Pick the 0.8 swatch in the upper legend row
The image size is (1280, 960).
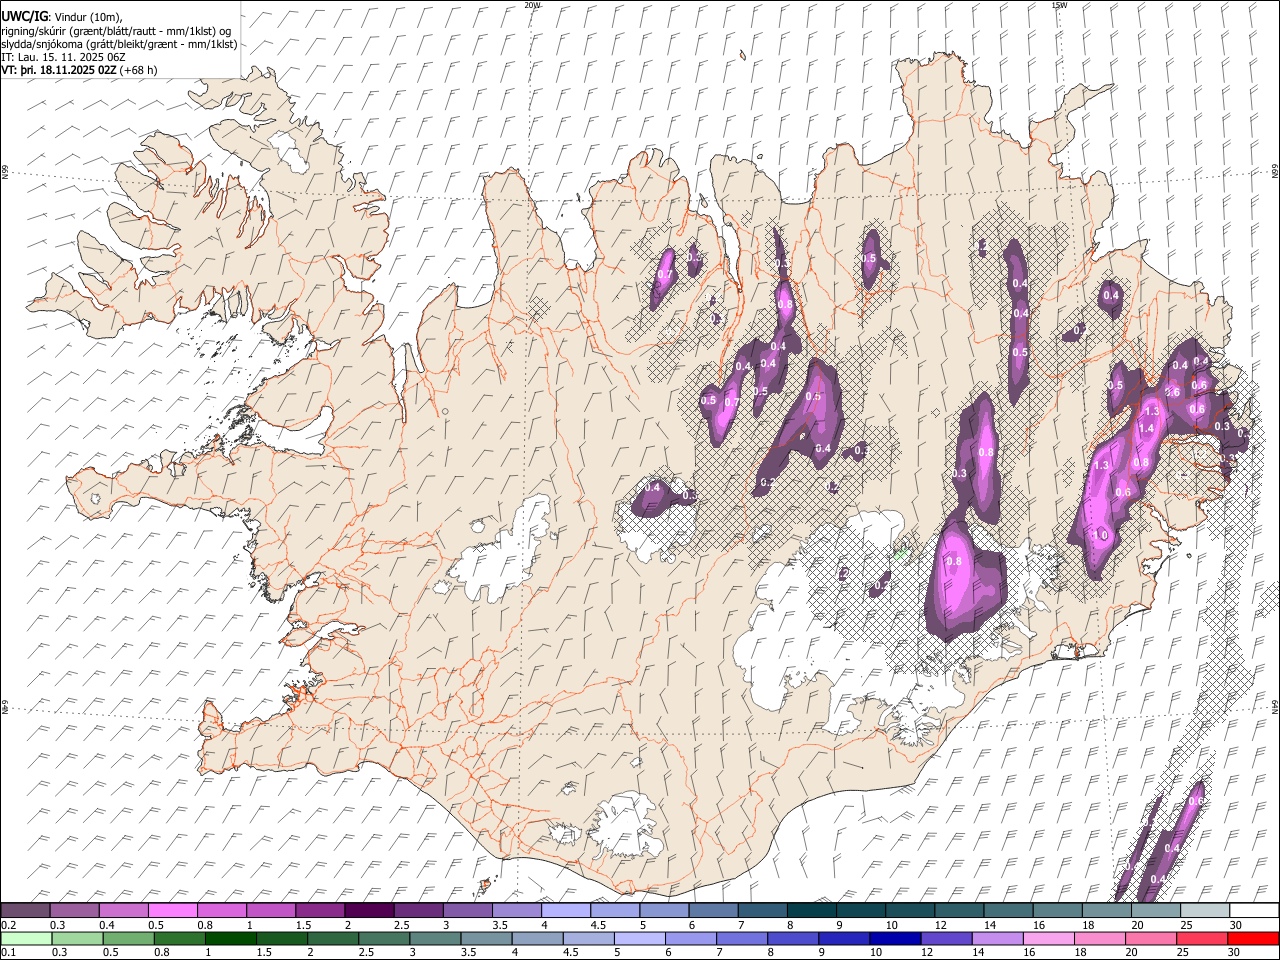221,910
